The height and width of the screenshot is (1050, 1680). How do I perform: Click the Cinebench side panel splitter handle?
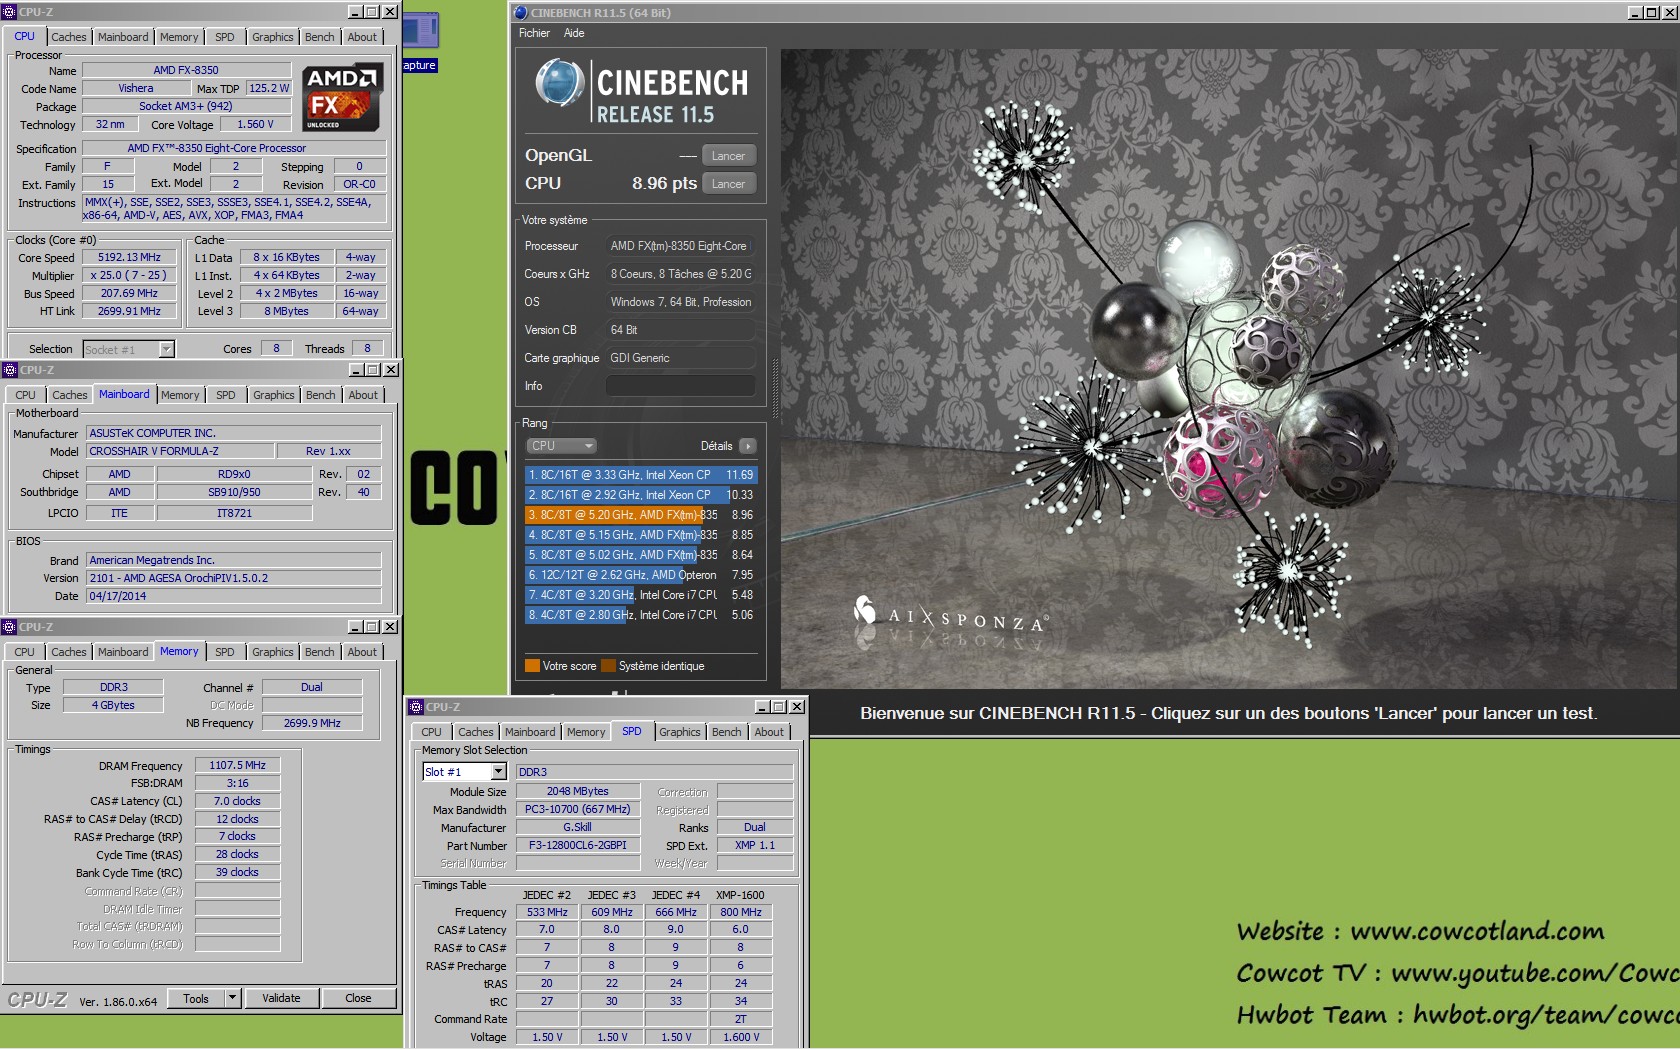[775, 388]
